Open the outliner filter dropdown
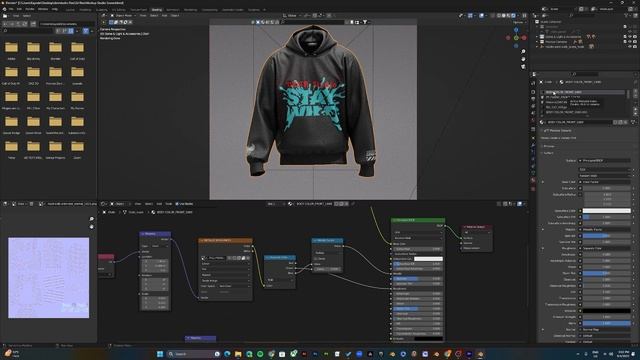The width and height of the screenshot is (640, 360). coord(627,16)
